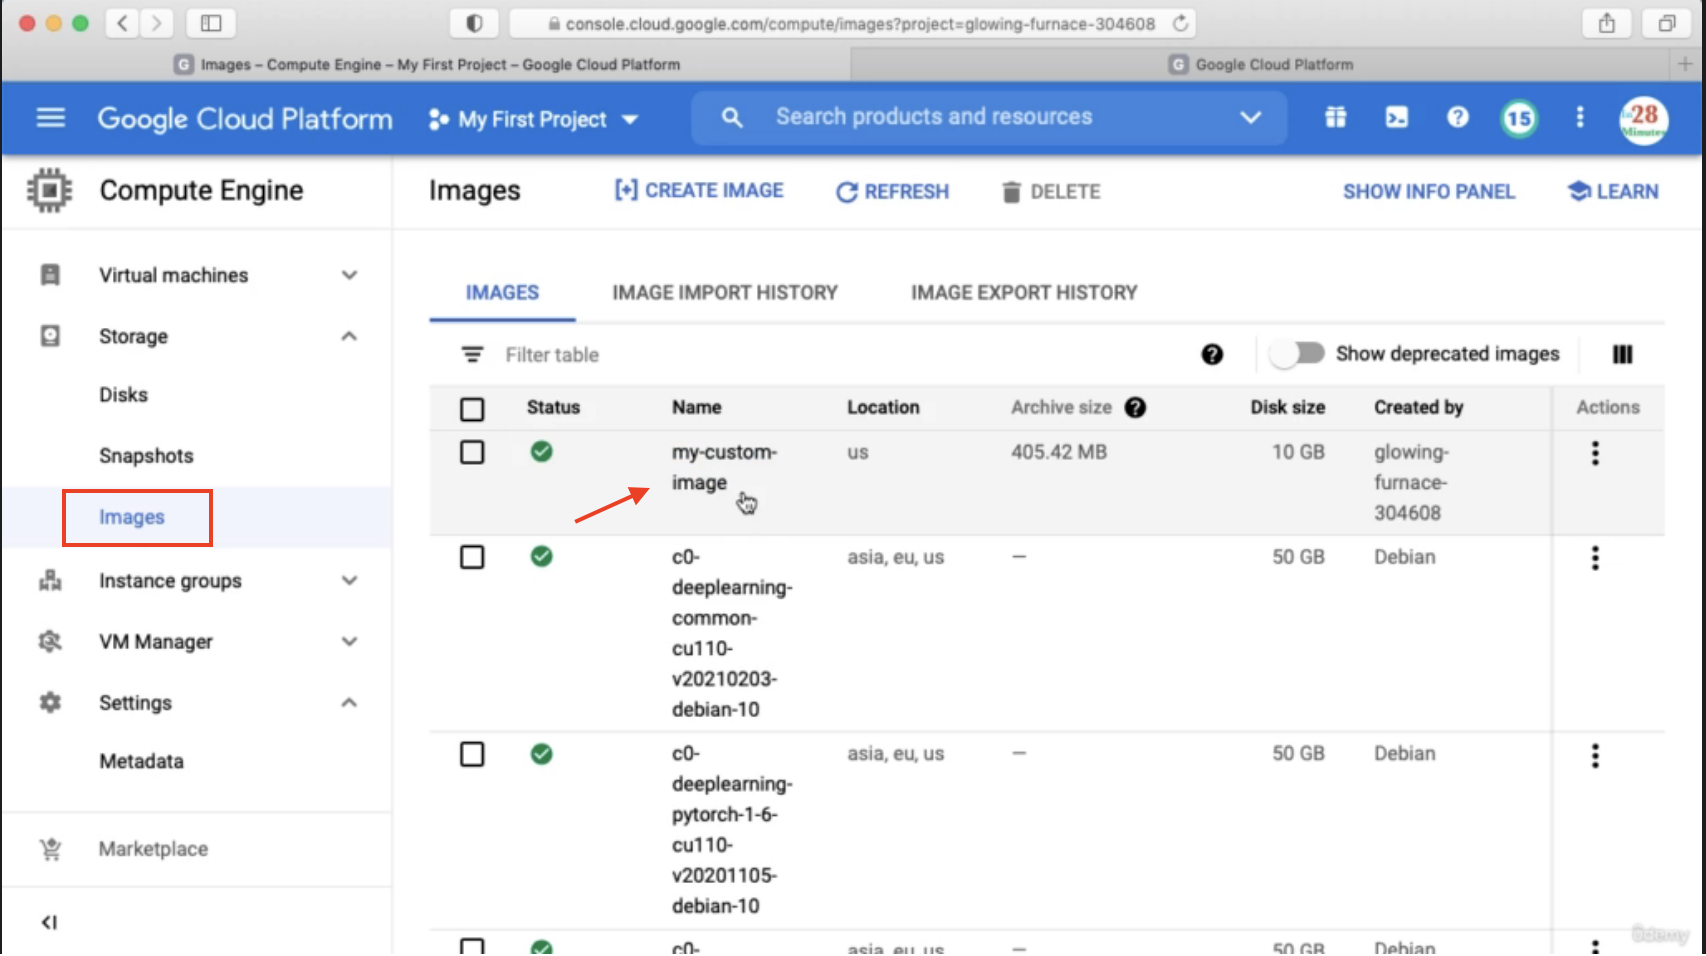Check the my-custom-image row checkbox

pyautogui.click(x=472, y=452)
